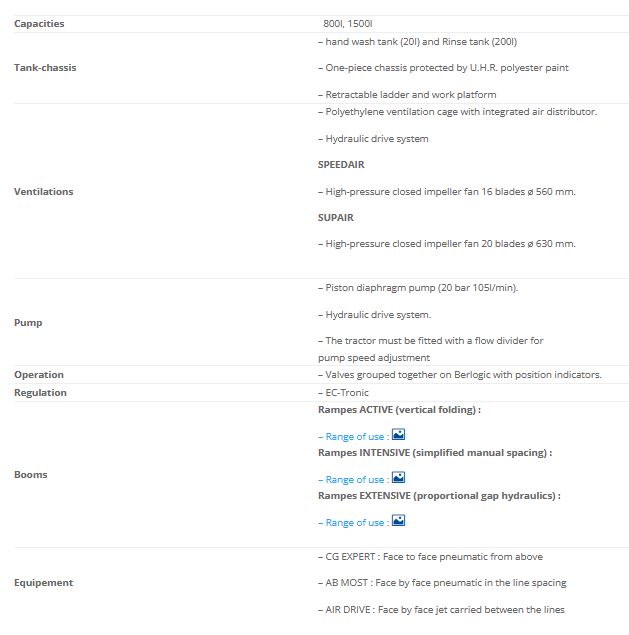Click the Equipement row label
This screenshot has height=635, width=629.
click(44, 582)
